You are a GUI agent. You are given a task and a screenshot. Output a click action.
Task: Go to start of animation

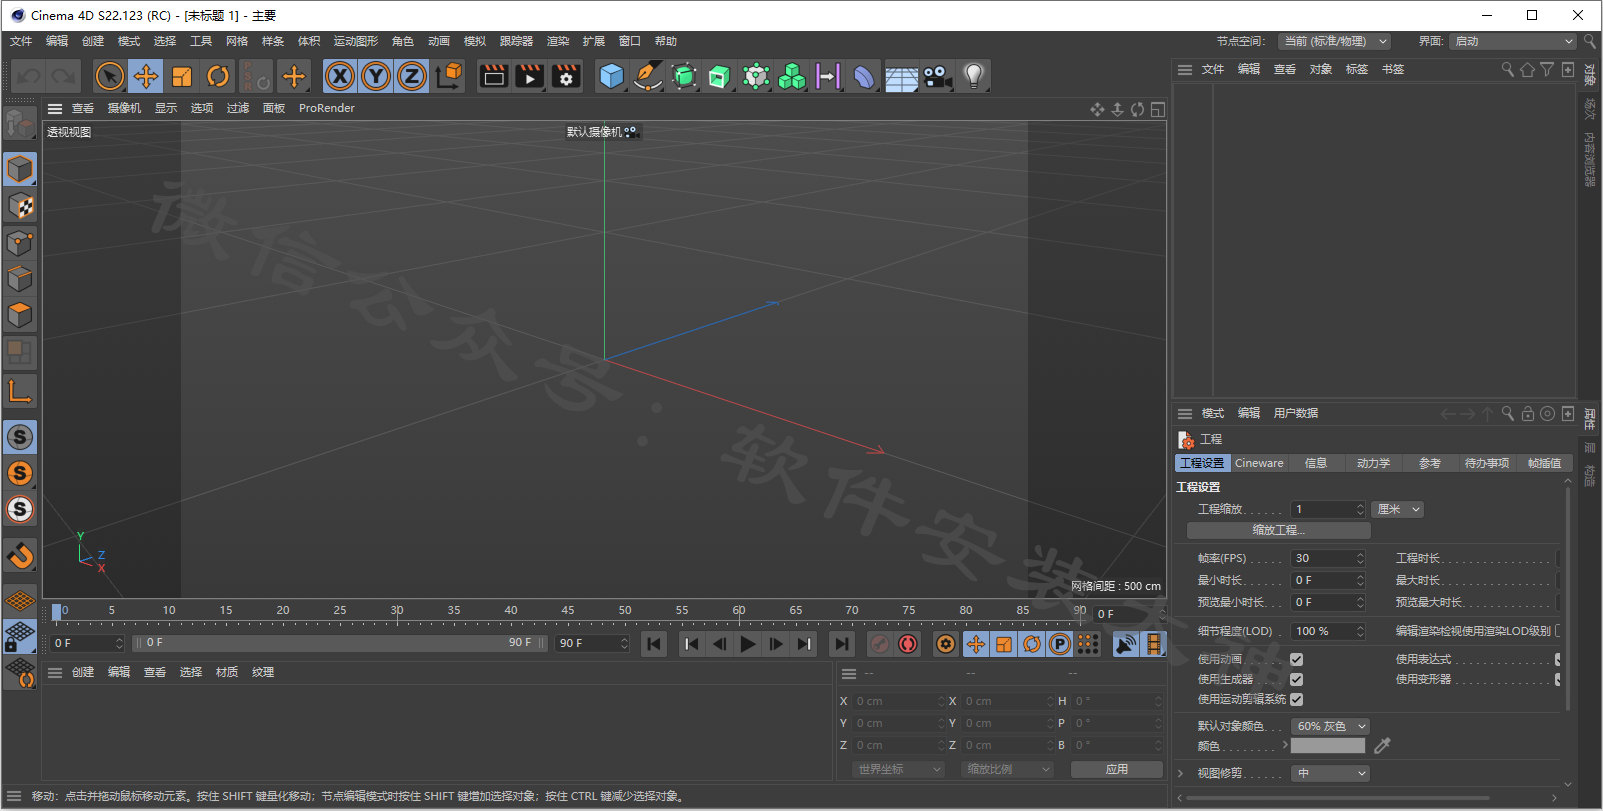tap(654, 644)
